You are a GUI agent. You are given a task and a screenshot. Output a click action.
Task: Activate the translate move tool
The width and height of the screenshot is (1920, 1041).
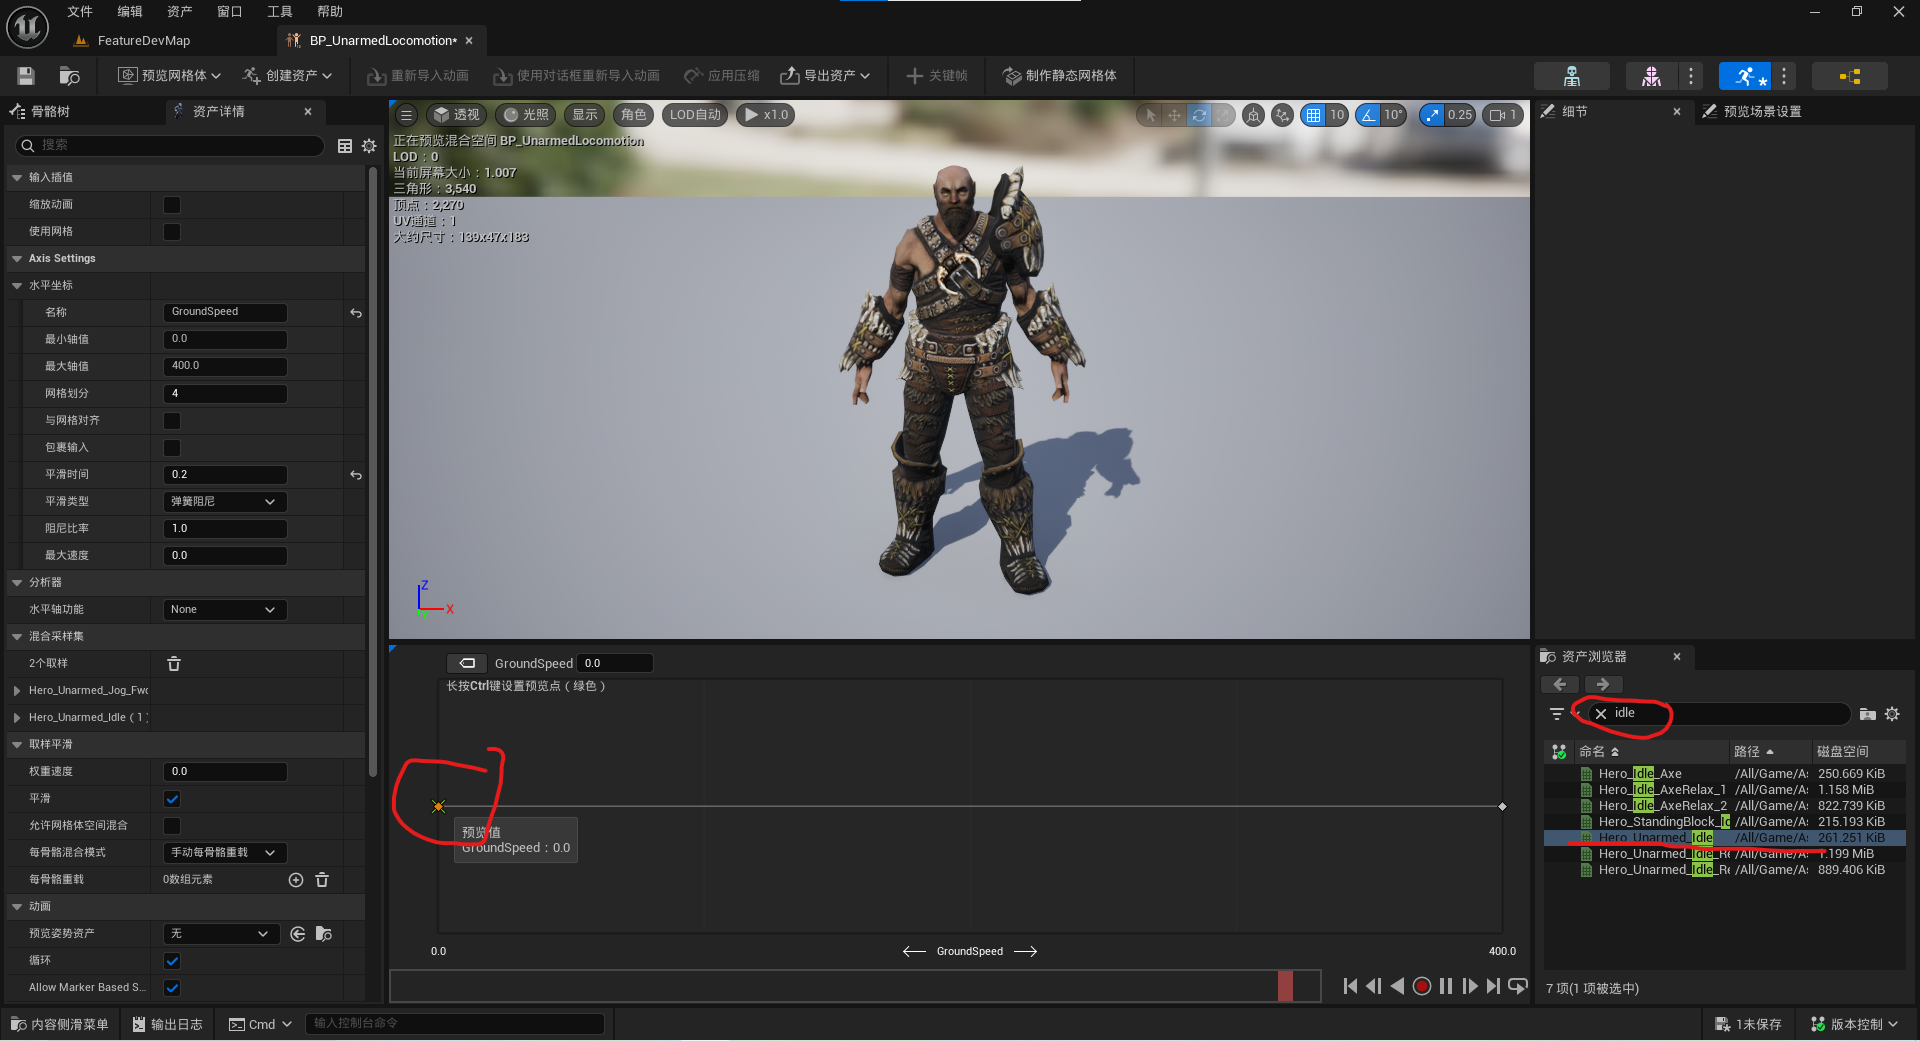(x=1174, y=115)
